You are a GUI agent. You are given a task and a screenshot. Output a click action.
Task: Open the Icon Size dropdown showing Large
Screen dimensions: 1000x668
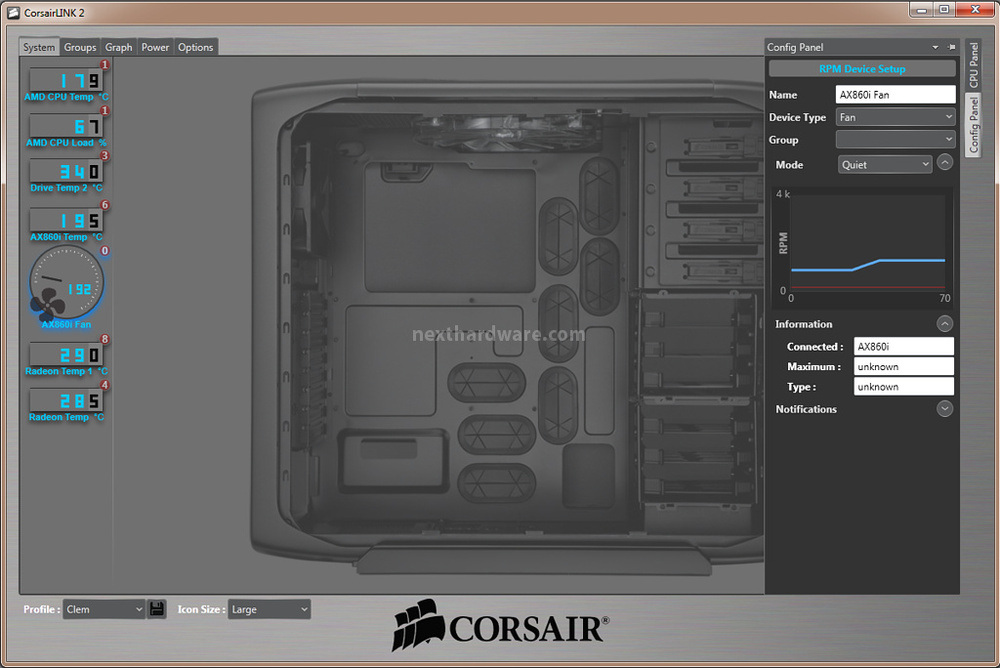(269, 609)
